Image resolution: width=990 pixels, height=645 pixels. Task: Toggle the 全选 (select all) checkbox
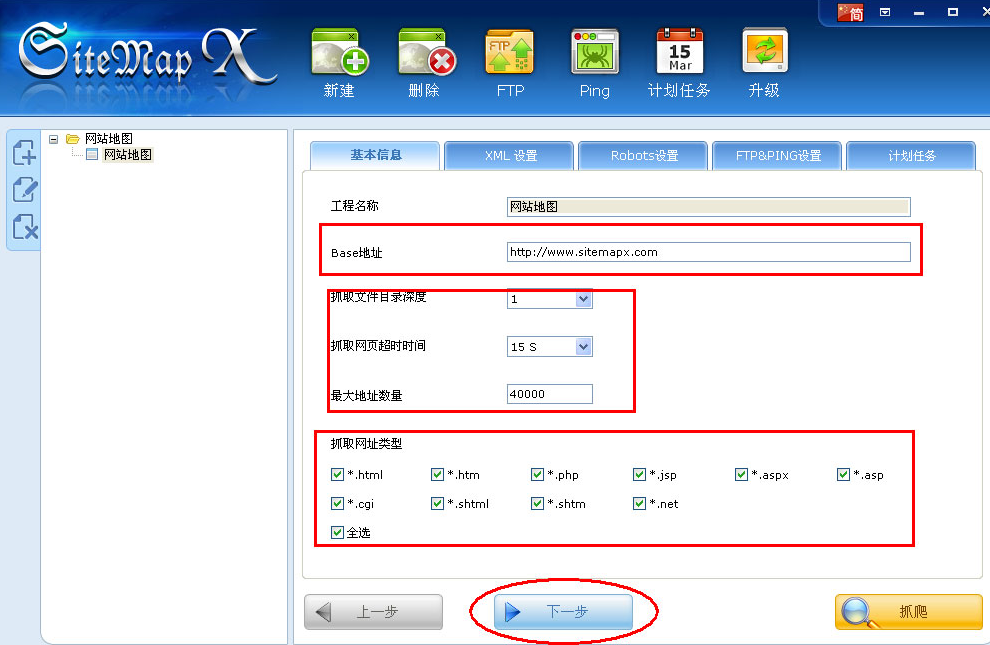(x=337, y=533)
